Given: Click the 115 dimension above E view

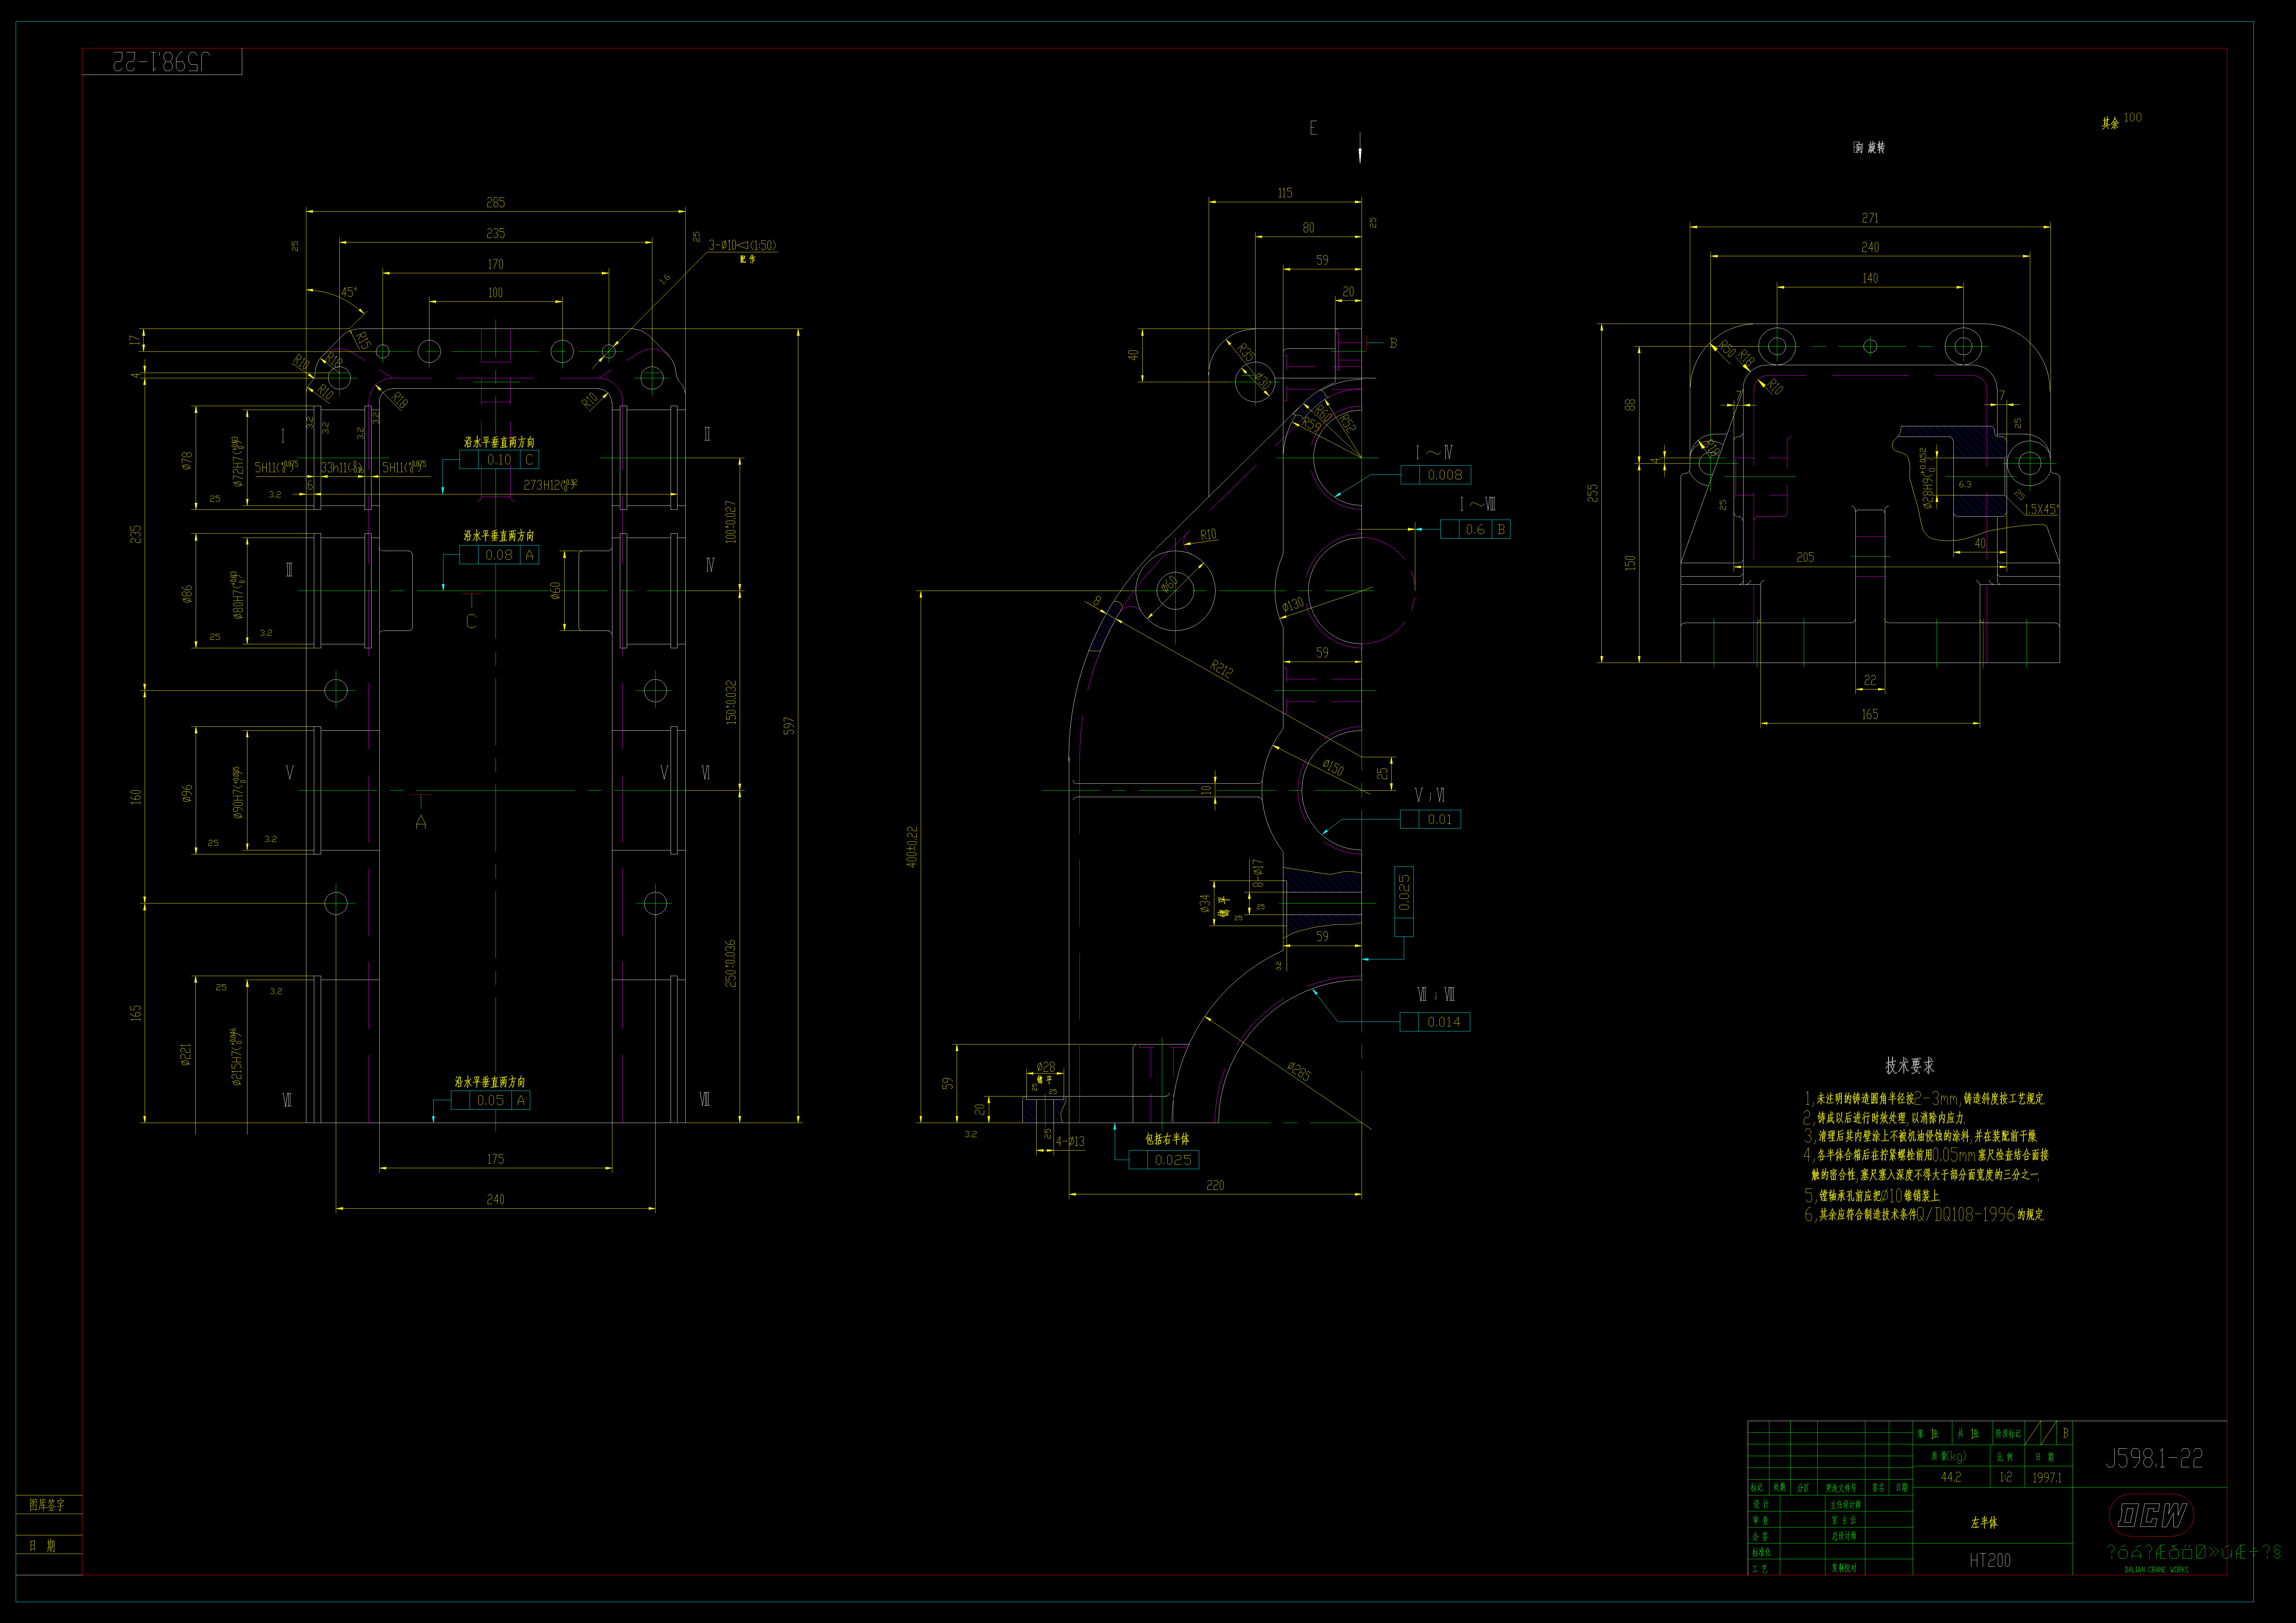Looking at the screenshot, I should (1285, 193).
